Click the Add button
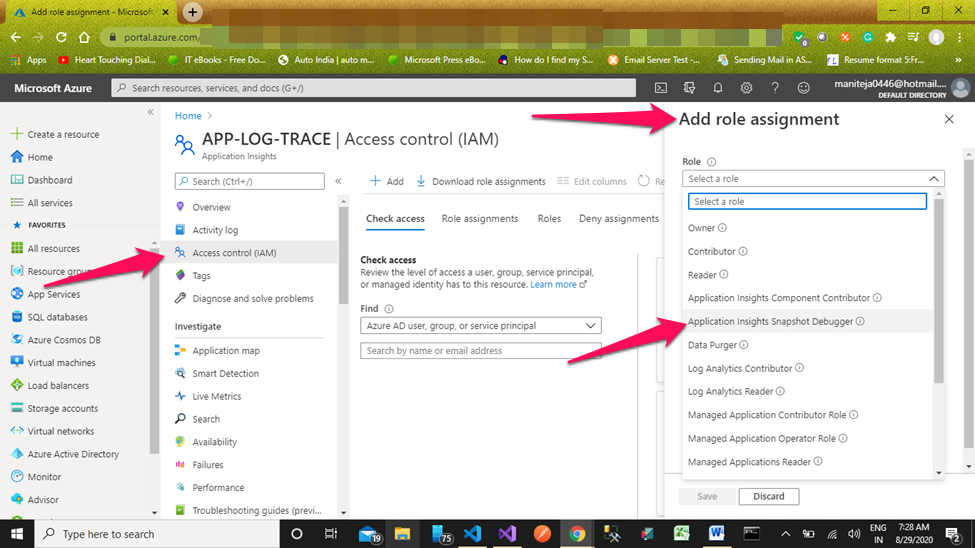975x548 pixels. [386, 181]
